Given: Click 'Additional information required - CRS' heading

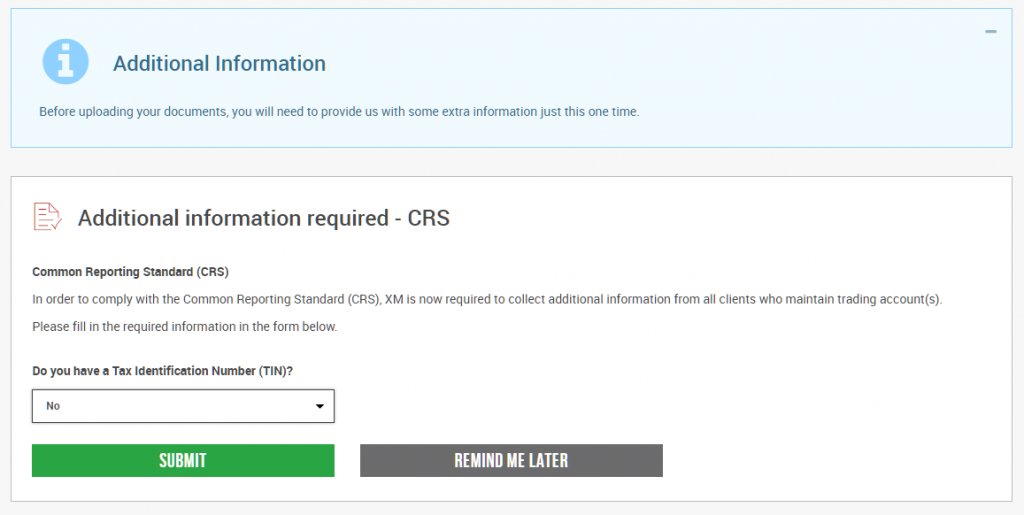Looking at the screenshot, I should (x=264, y=217).
